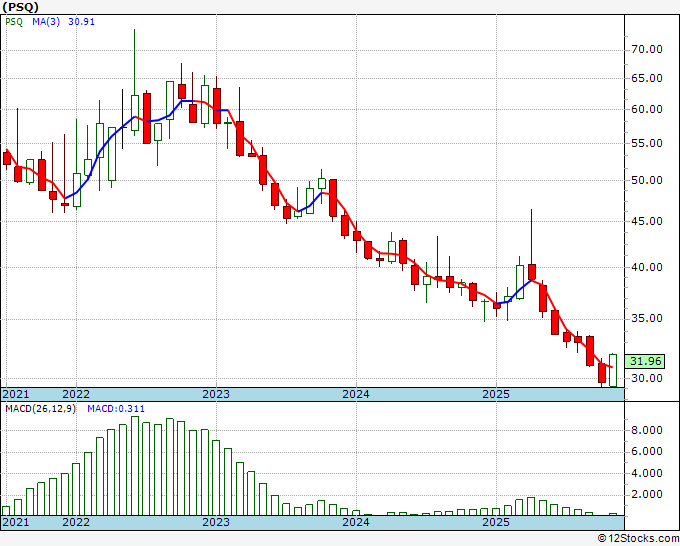Viewport: 680px width, 546px height.
Task: Select the MACD:0.311 value label
Action: [111, 409]
